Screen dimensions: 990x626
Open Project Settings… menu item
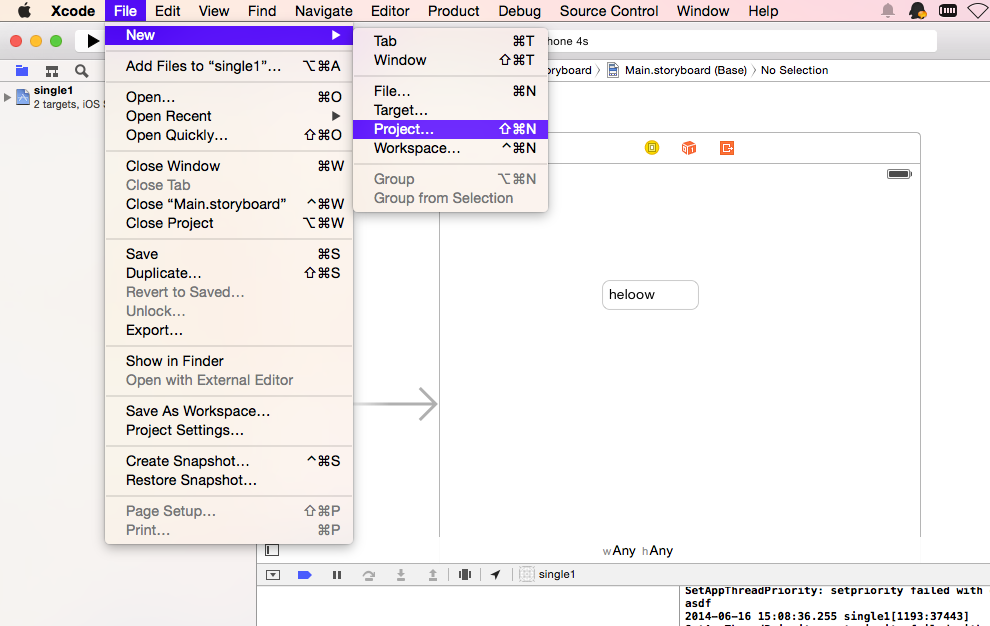pos(229,430)
